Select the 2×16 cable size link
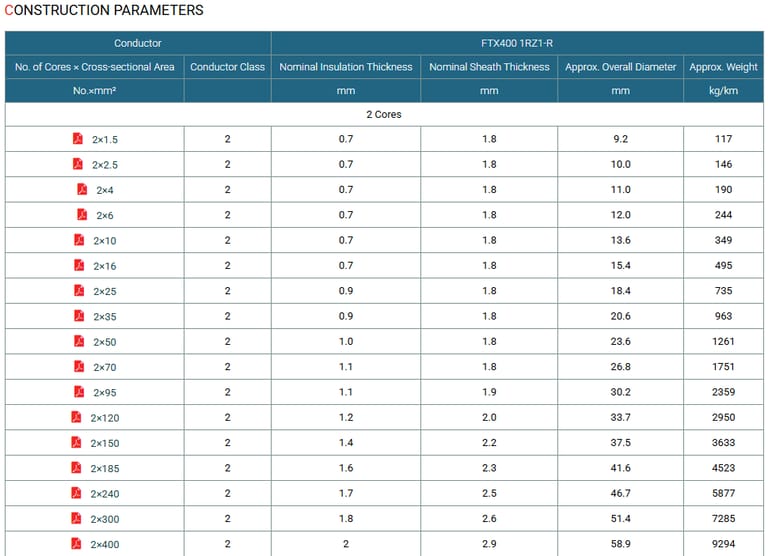Image resolution: width=768 pixels, height=556 pixels. (x=105, y=266)
